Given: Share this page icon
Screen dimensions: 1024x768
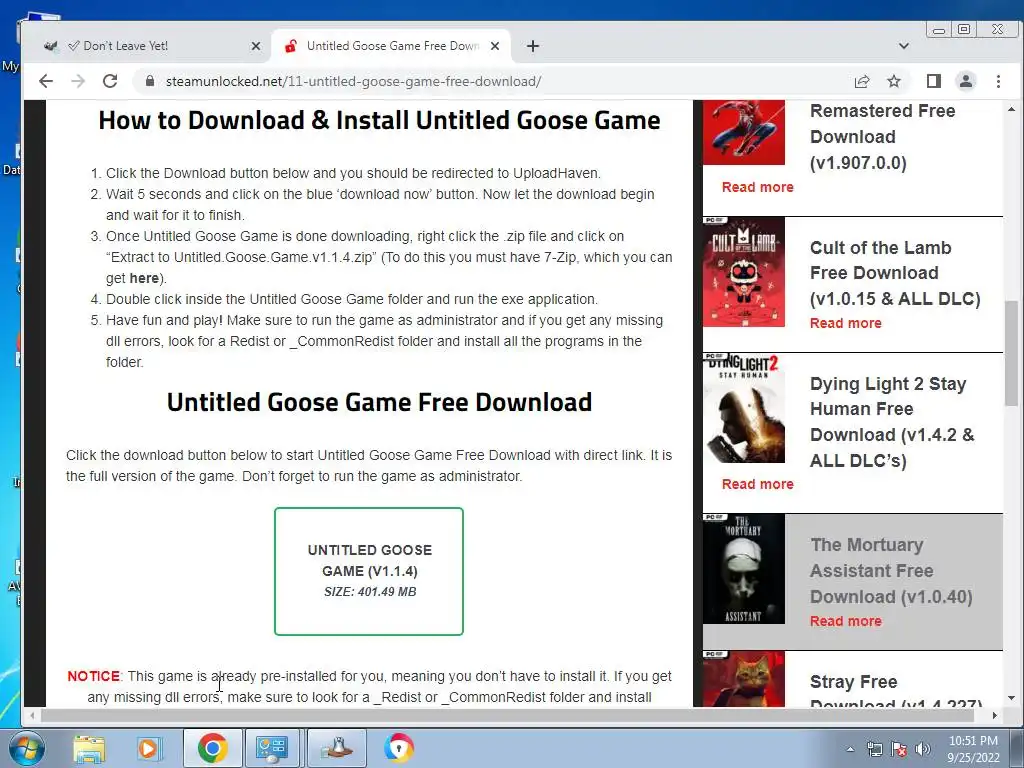Looking at the screenshot, I should tap(861, 81).
